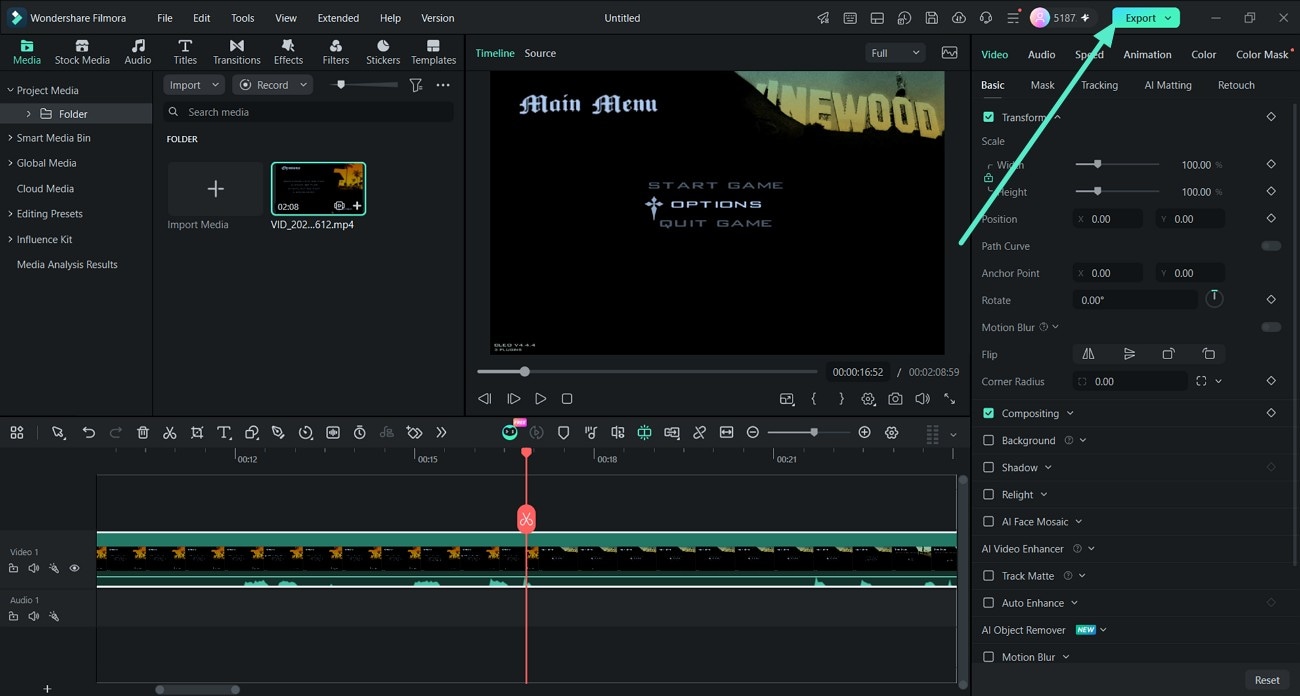Open the Record dropdown
Image resolution: width=1300 pixels, height=696 pixels.
click(273, 85)
